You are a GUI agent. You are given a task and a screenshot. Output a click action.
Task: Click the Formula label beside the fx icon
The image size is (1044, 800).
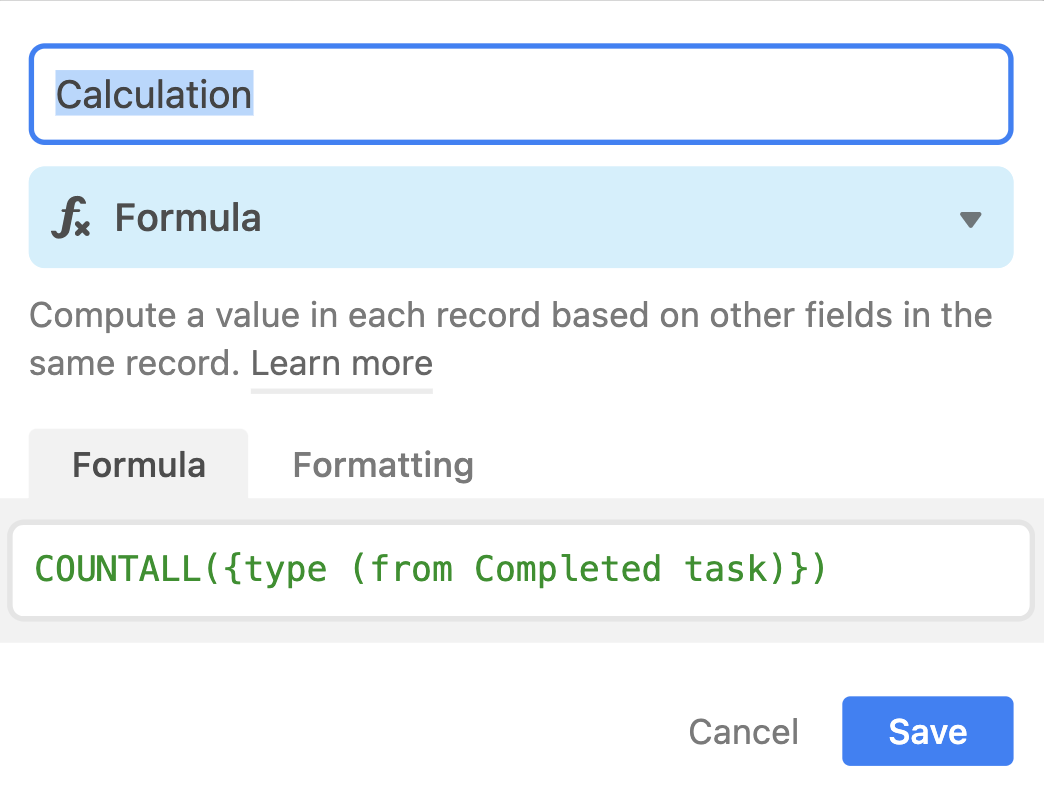pos(188,218)
